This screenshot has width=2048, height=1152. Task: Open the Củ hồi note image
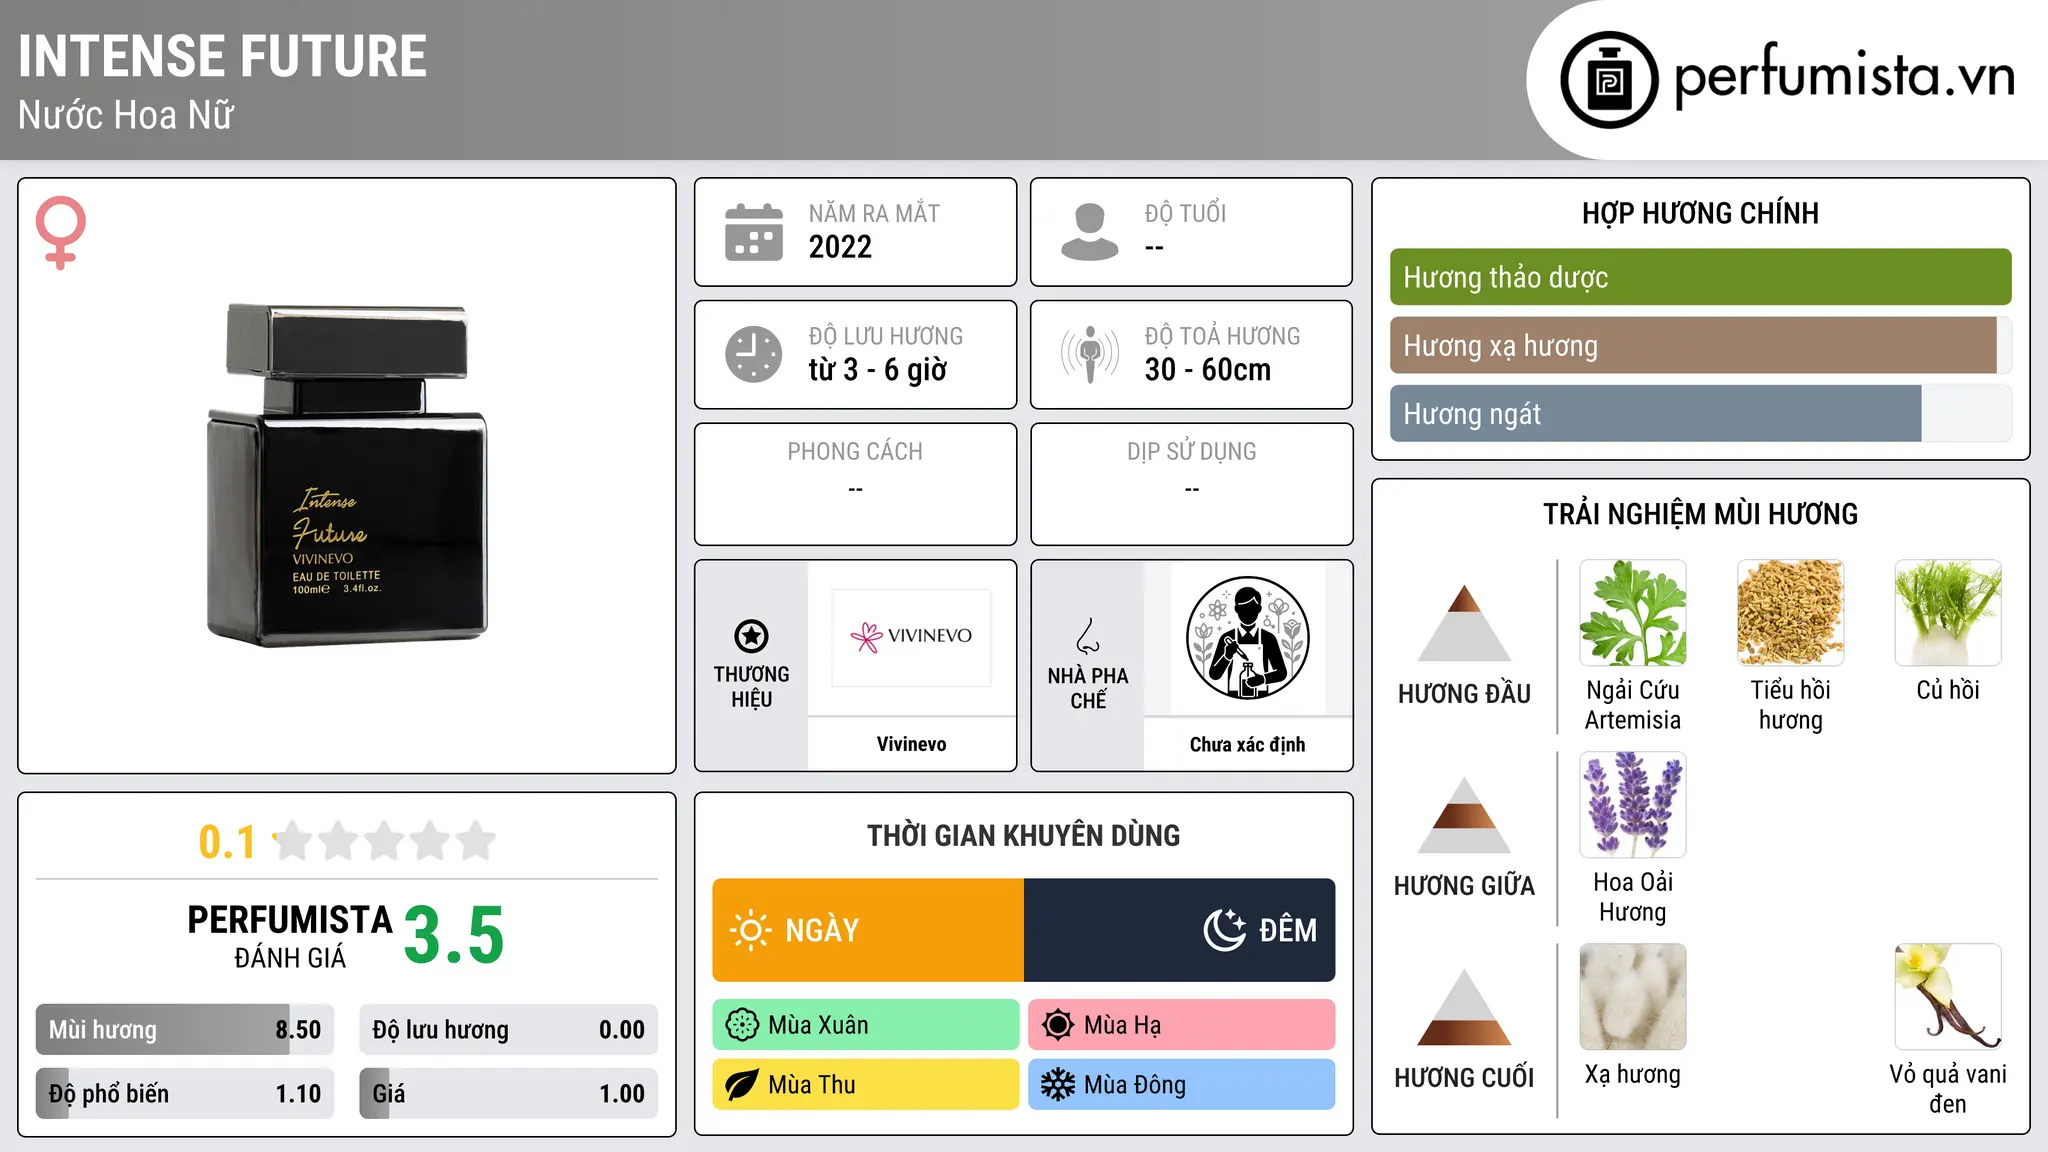(1948, 613)
